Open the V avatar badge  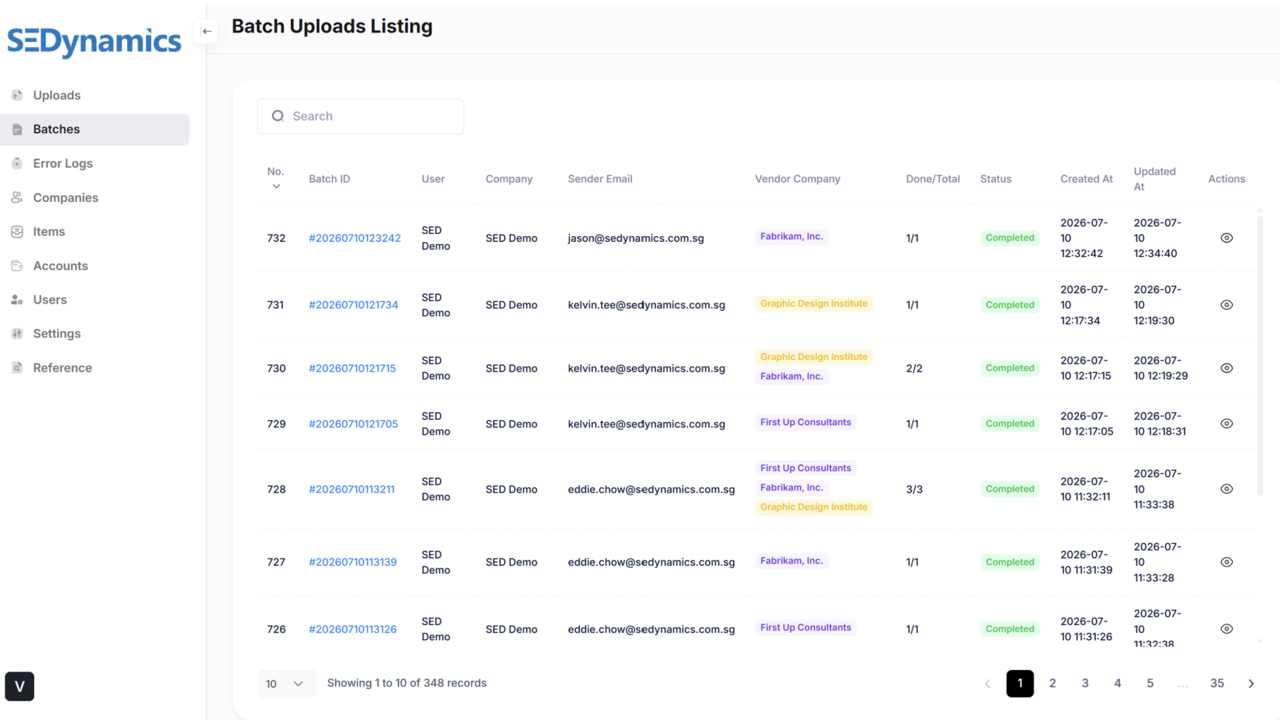click(20, 686)
